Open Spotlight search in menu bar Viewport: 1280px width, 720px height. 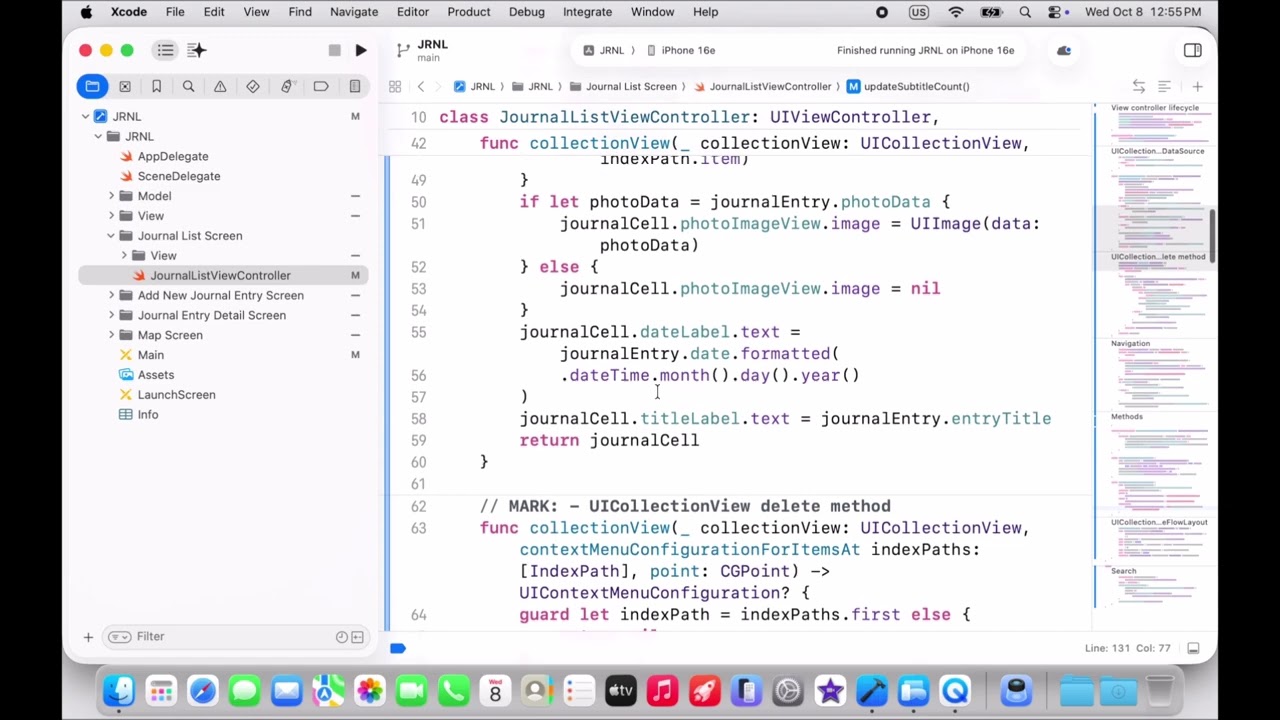tap(1025, 12)
